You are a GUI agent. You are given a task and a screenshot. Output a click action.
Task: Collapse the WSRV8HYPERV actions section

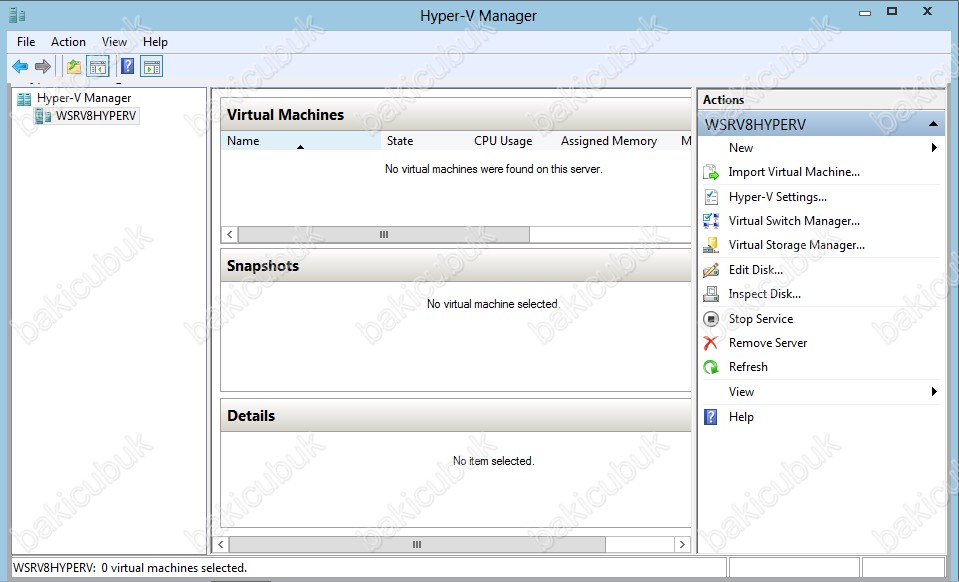click(x=933, y=124)
